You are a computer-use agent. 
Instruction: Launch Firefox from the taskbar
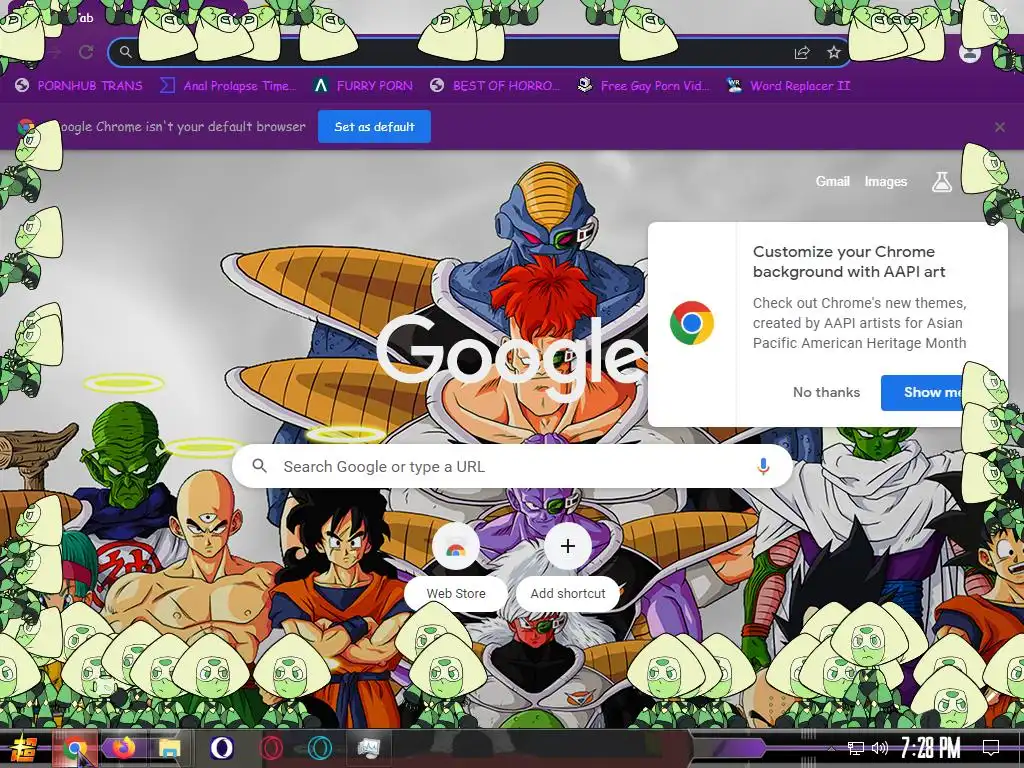(122, 748)
